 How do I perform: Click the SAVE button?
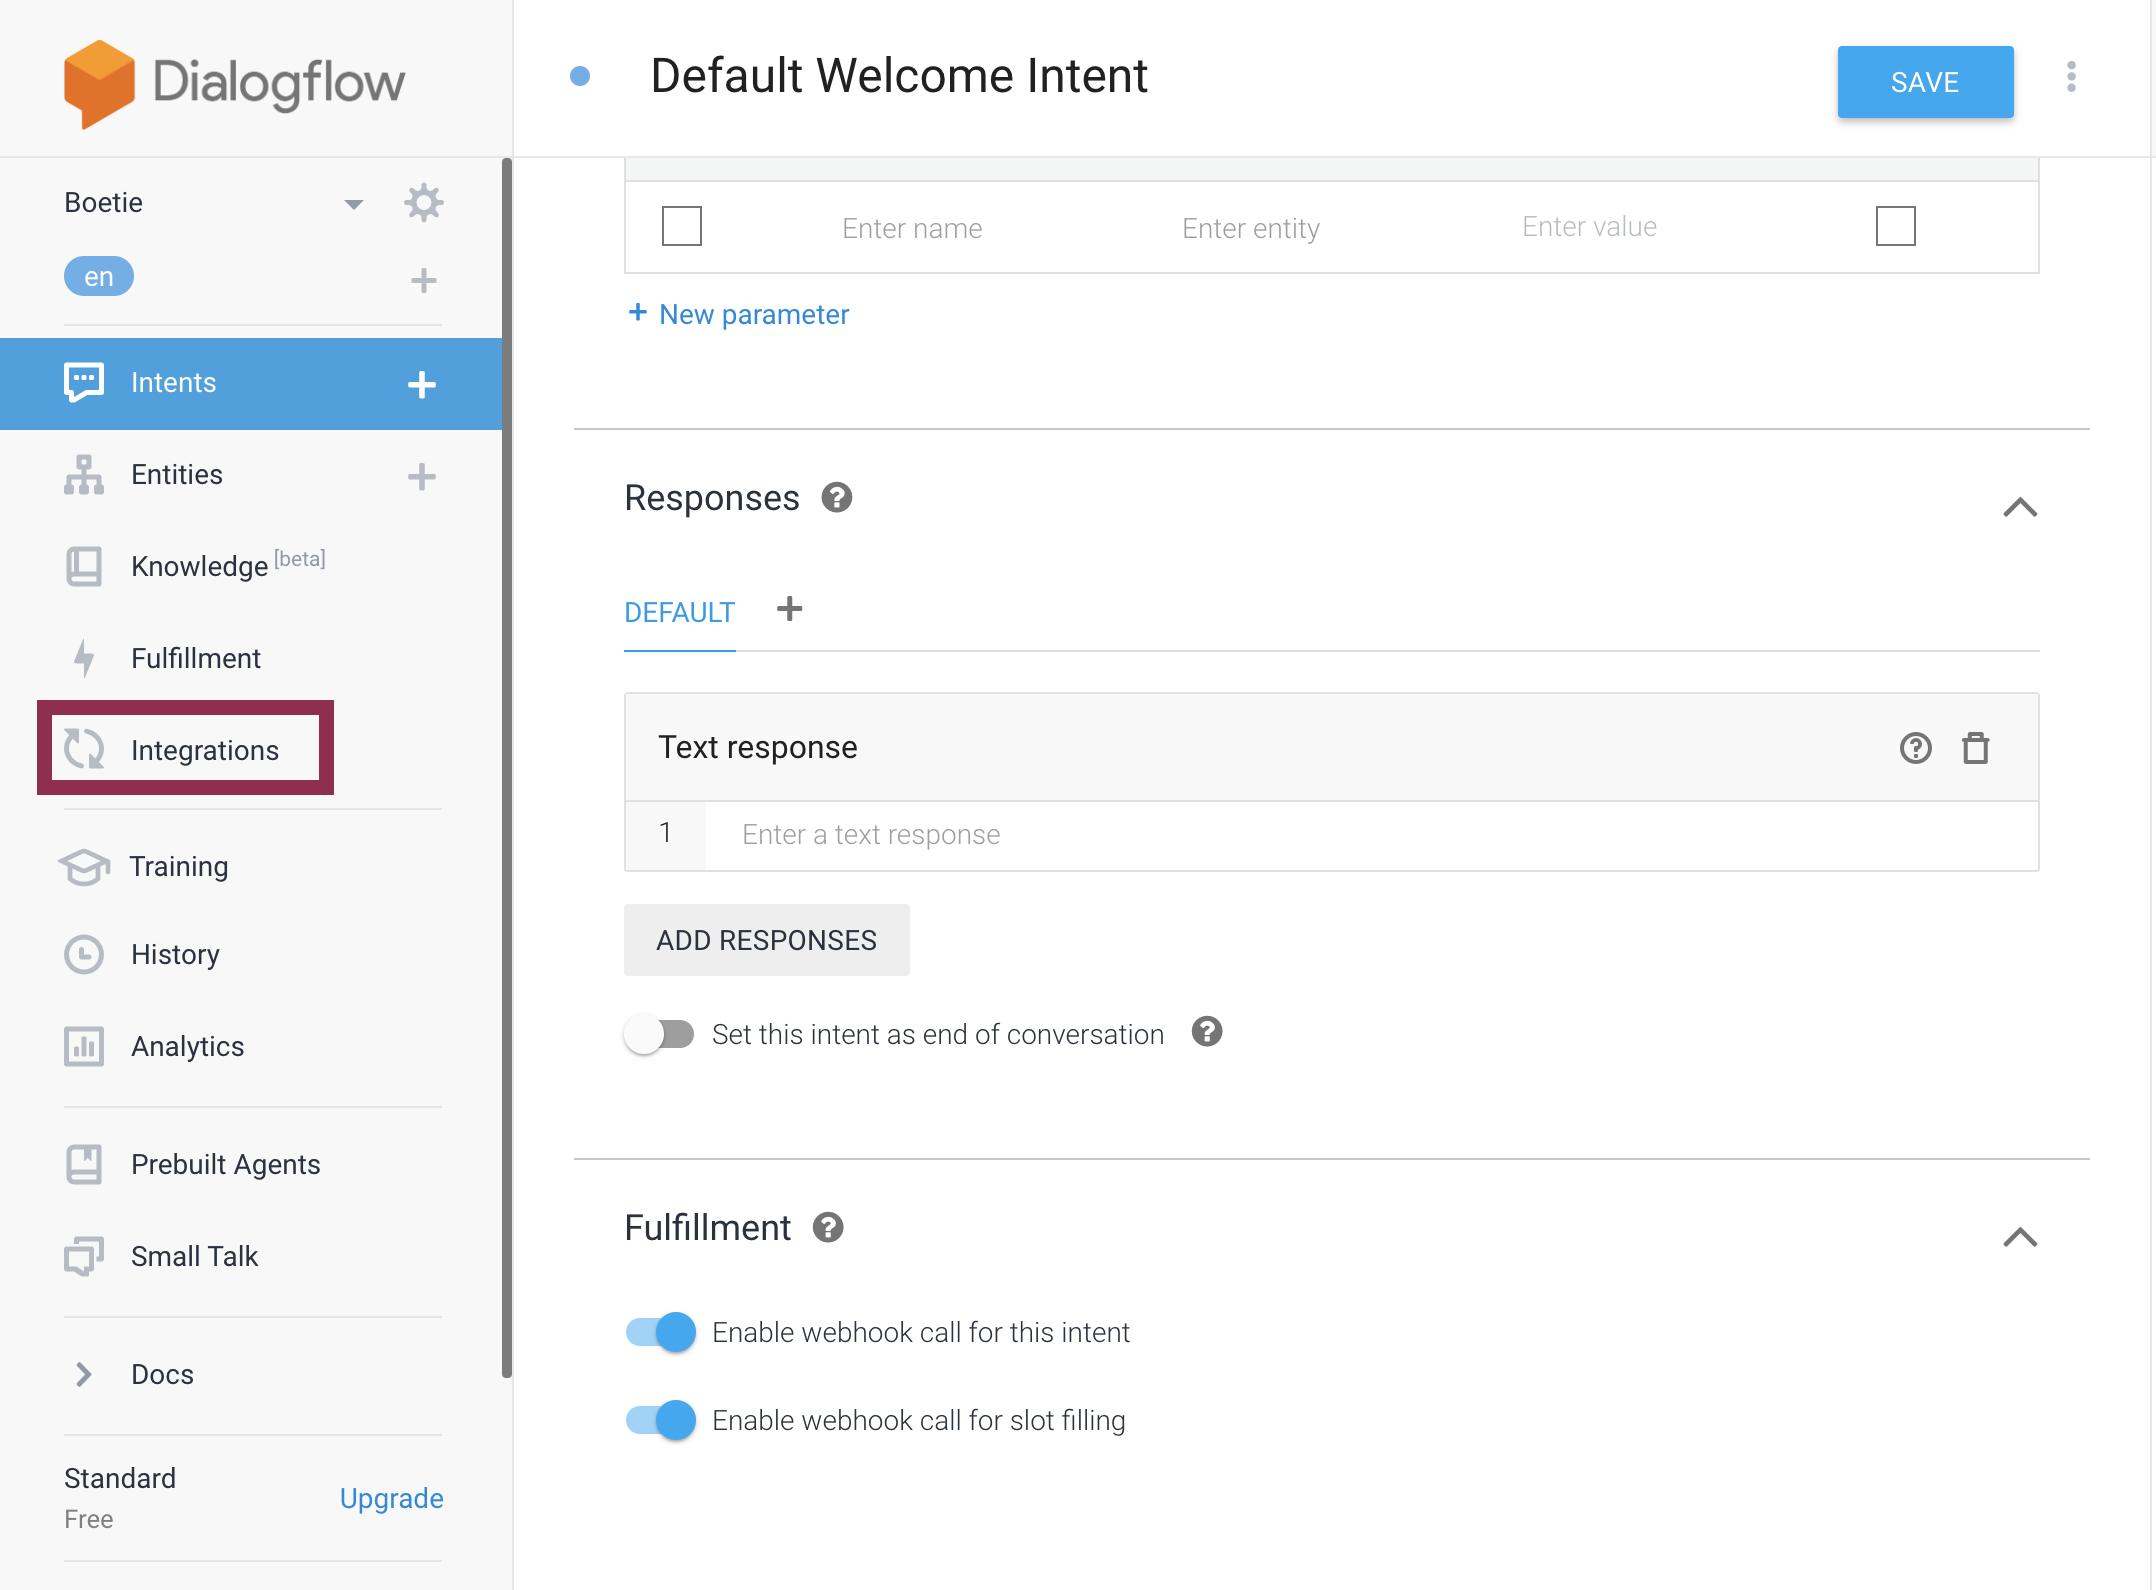coord(1924,82)
